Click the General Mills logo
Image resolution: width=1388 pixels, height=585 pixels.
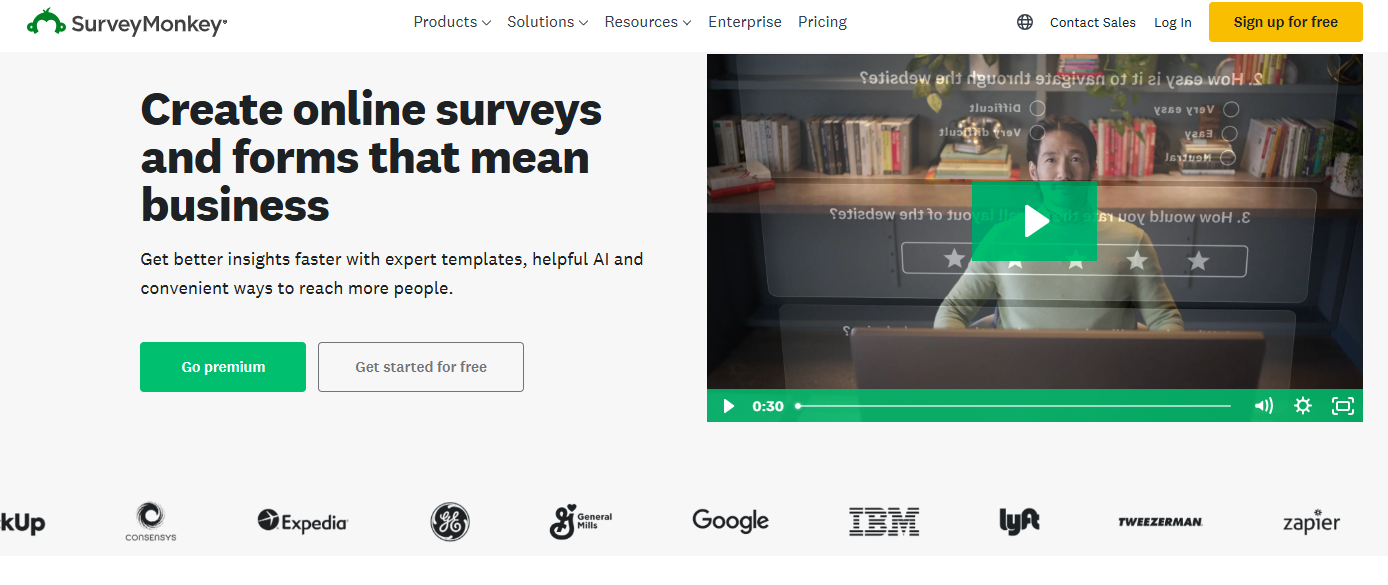pyautogui.click(x=580, y=522)
